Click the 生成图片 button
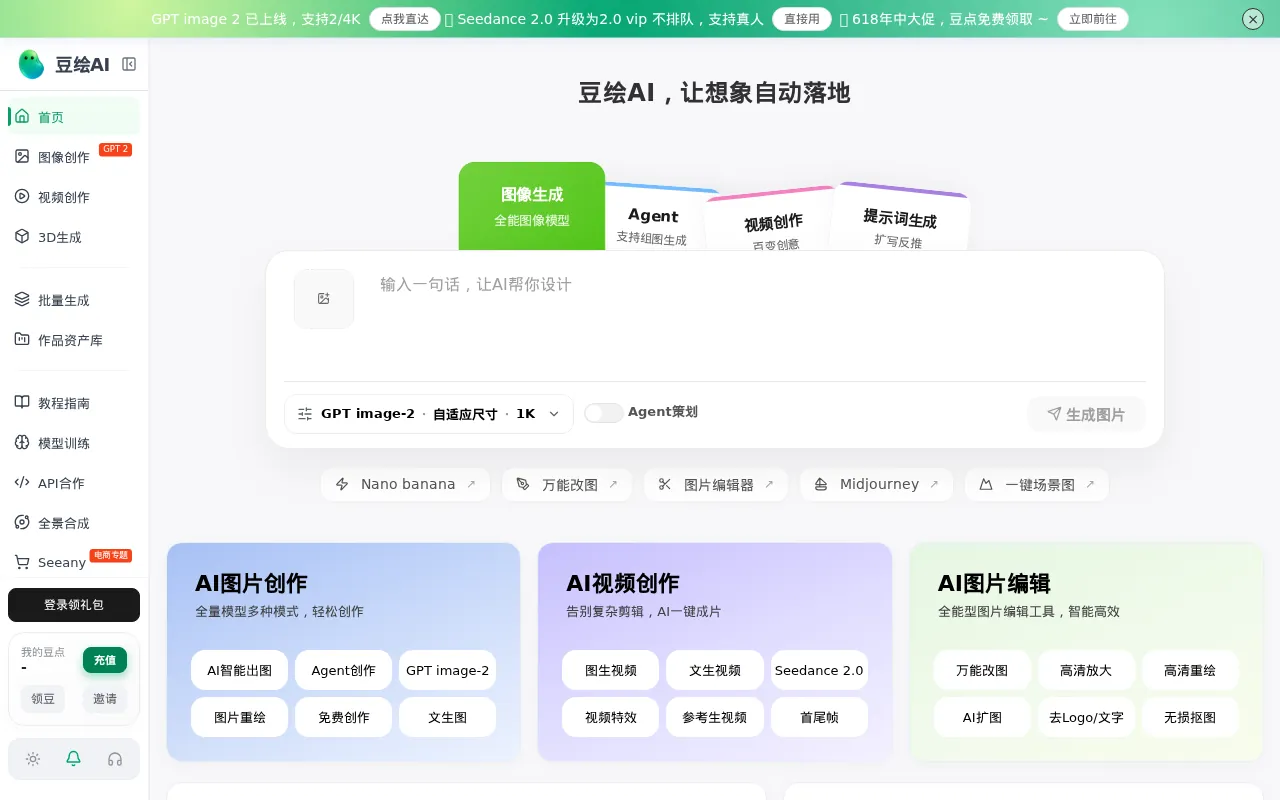The width and height of the screenshot is (1280, 800). (1086, 414)
